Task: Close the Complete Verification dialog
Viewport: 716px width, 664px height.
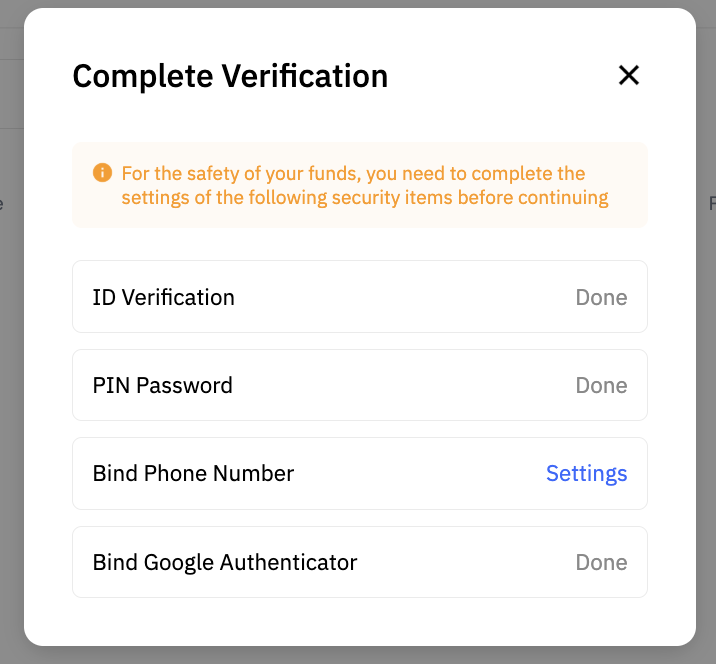Action: [x=628, y=75]
